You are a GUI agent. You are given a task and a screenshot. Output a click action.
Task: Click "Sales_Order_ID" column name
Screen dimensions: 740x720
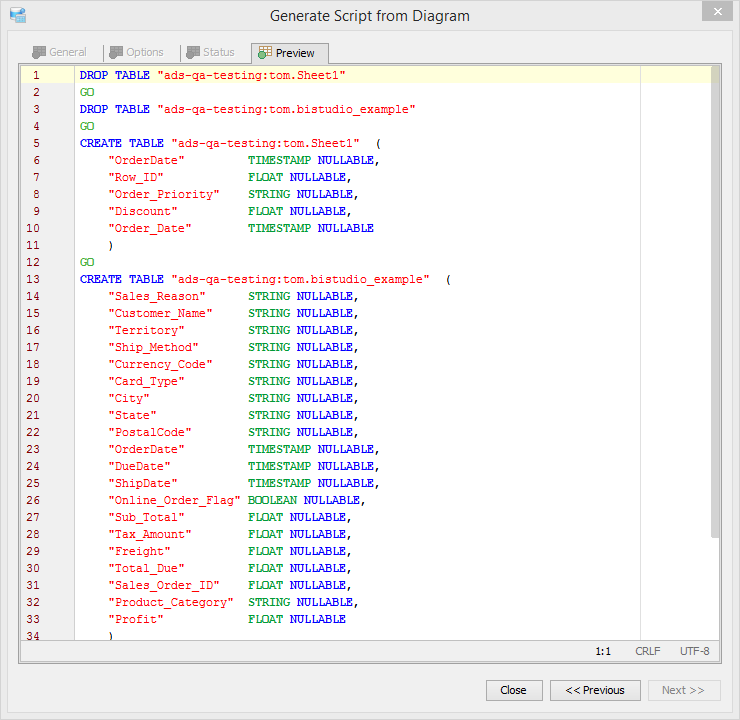coord(164,585)
